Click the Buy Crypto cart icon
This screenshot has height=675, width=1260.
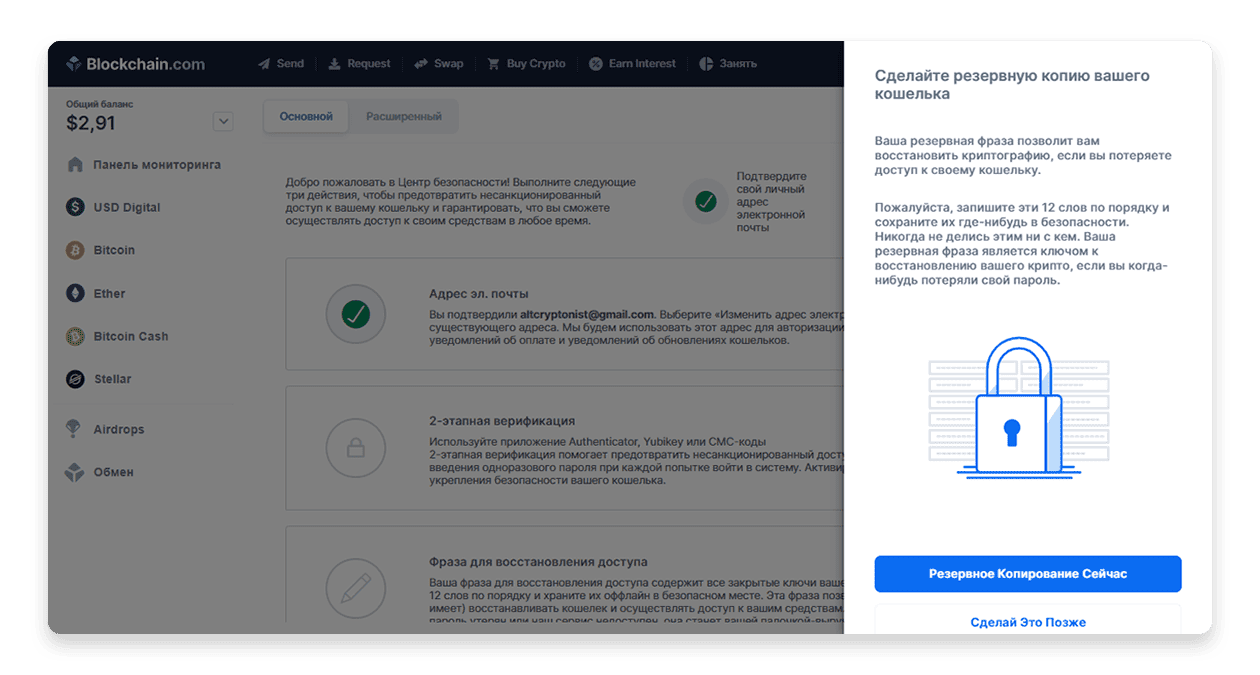point(493,64)
